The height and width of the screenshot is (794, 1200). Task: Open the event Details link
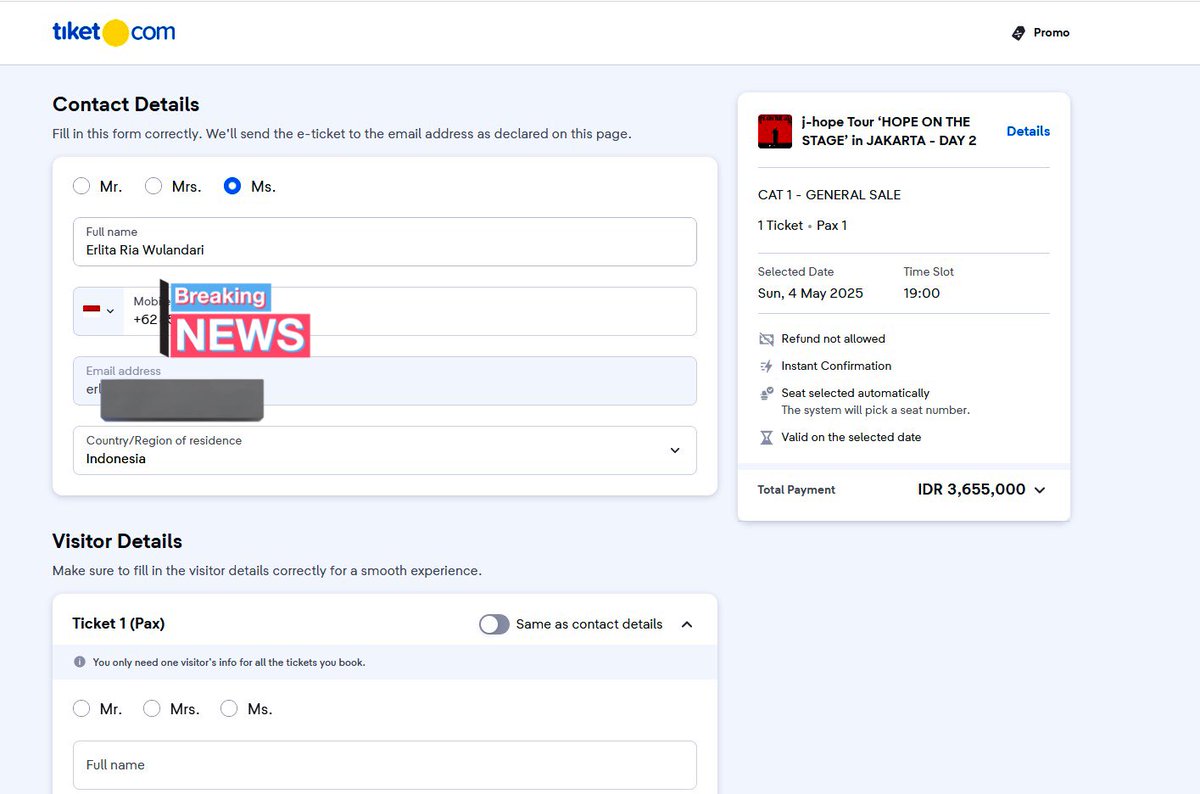pyautogui.click(x=1028, y=131)
